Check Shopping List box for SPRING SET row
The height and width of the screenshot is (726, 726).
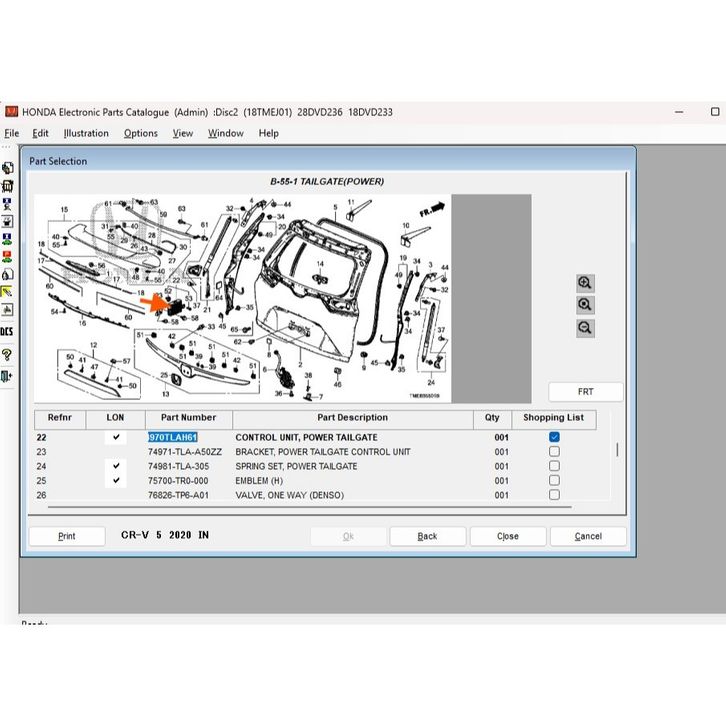point(554,466)
